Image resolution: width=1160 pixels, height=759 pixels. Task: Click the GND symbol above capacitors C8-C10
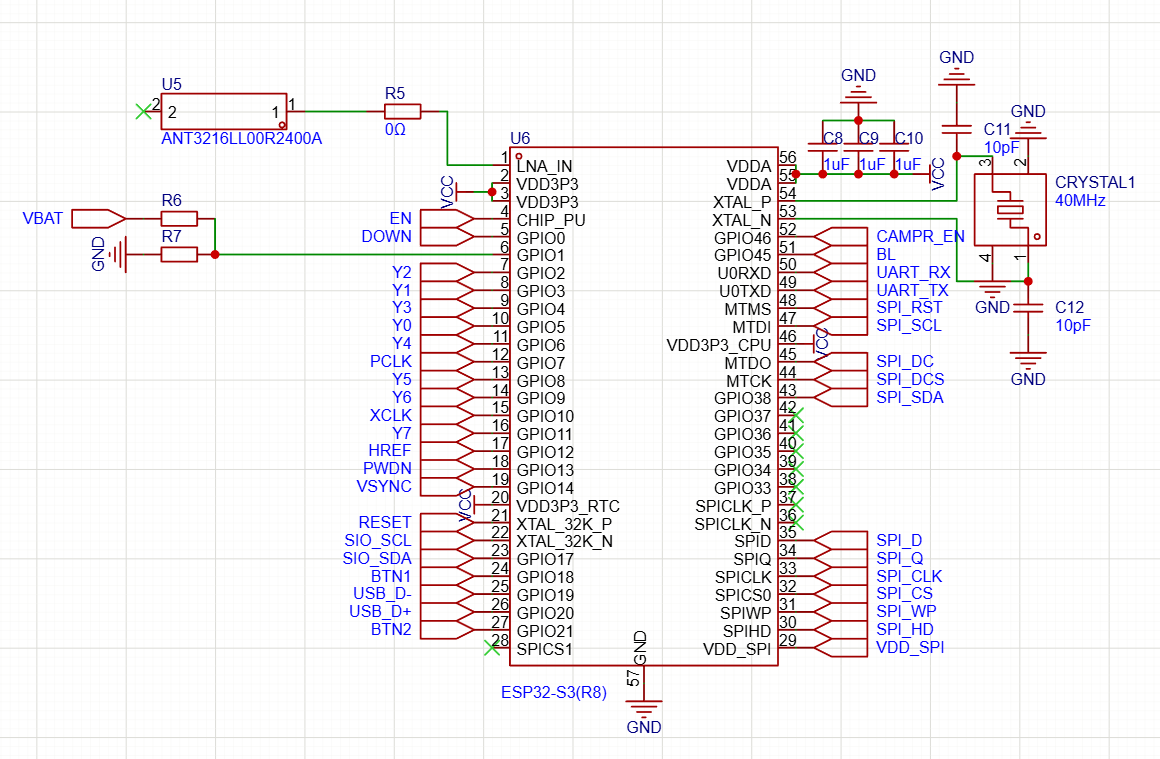click(858, 95)
